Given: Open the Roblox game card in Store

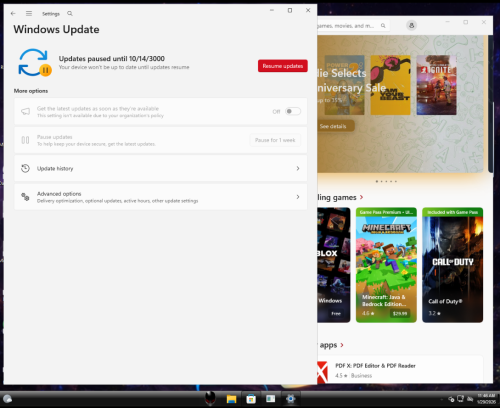Looking at the screenshot, I should coord(334,265).
